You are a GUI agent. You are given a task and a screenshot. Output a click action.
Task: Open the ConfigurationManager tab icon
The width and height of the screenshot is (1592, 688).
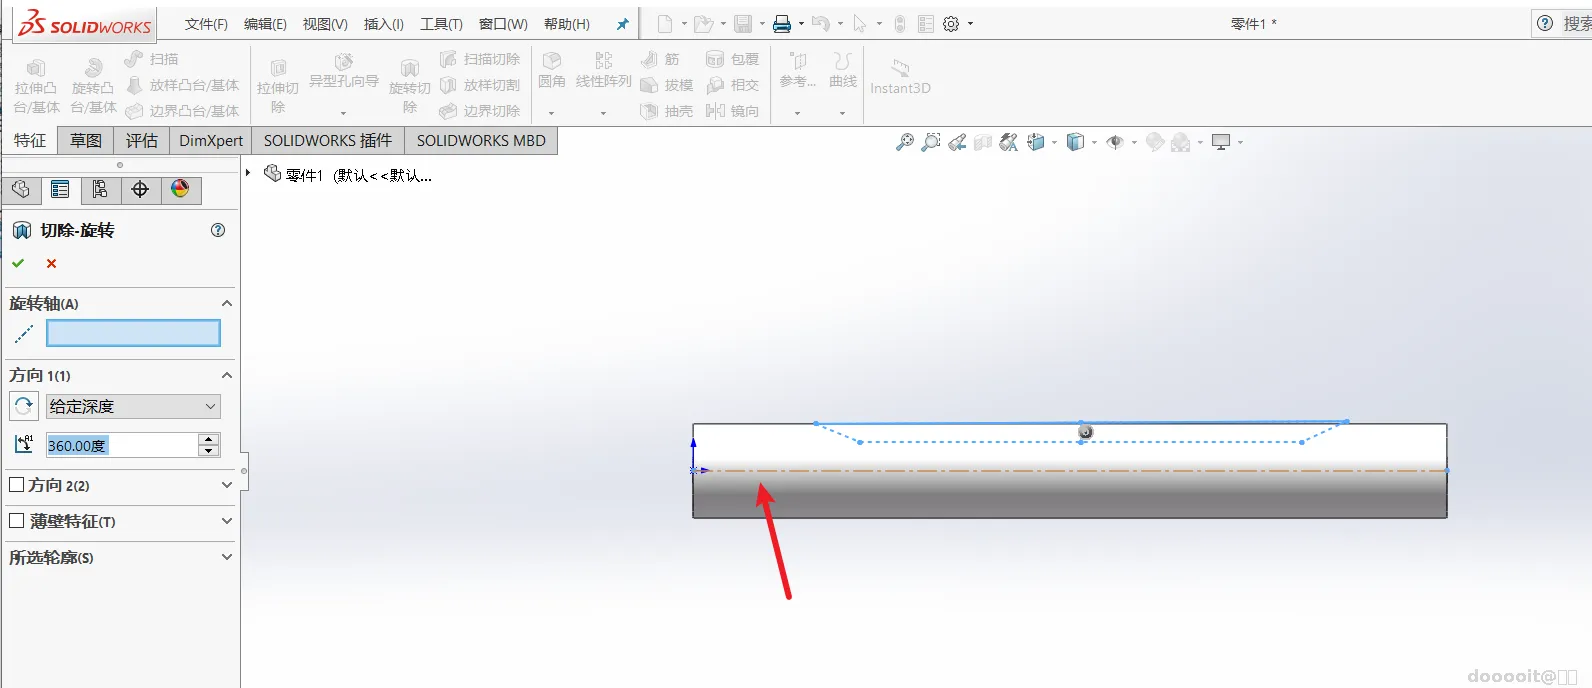click(x=100, y=190)
